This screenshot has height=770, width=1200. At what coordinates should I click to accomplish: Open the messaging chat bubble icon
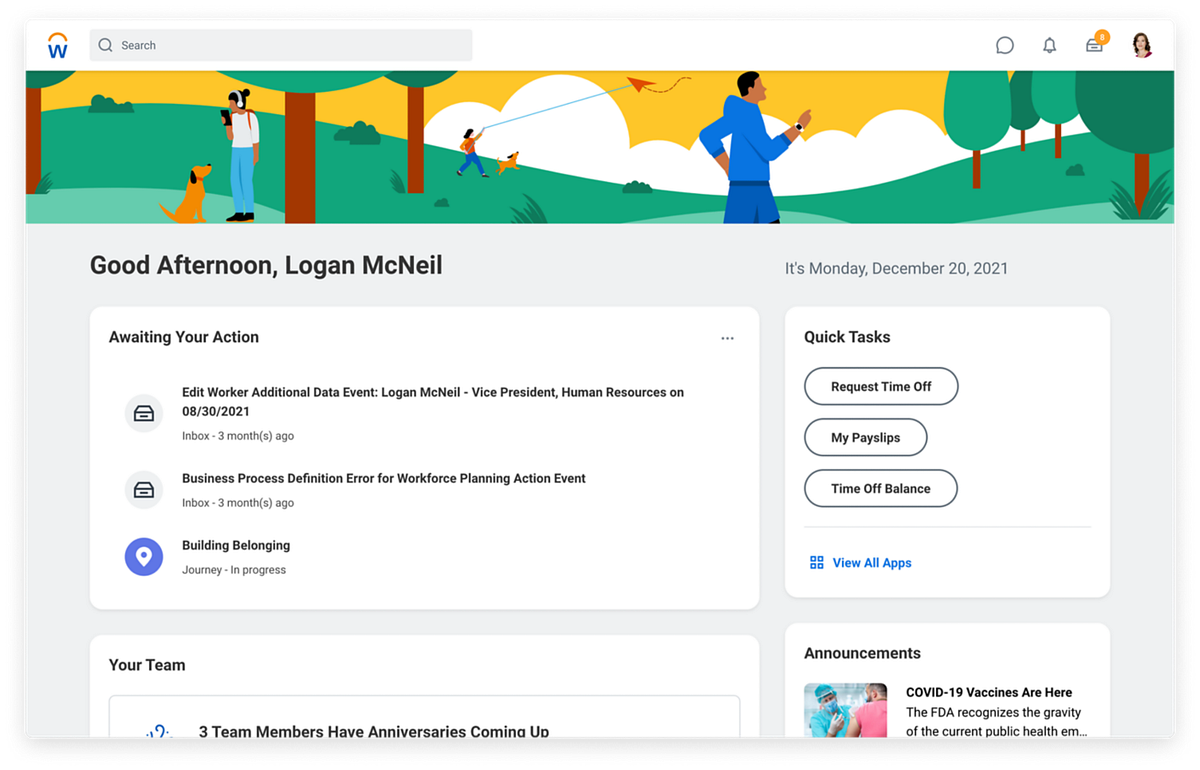coord(1004,44)
